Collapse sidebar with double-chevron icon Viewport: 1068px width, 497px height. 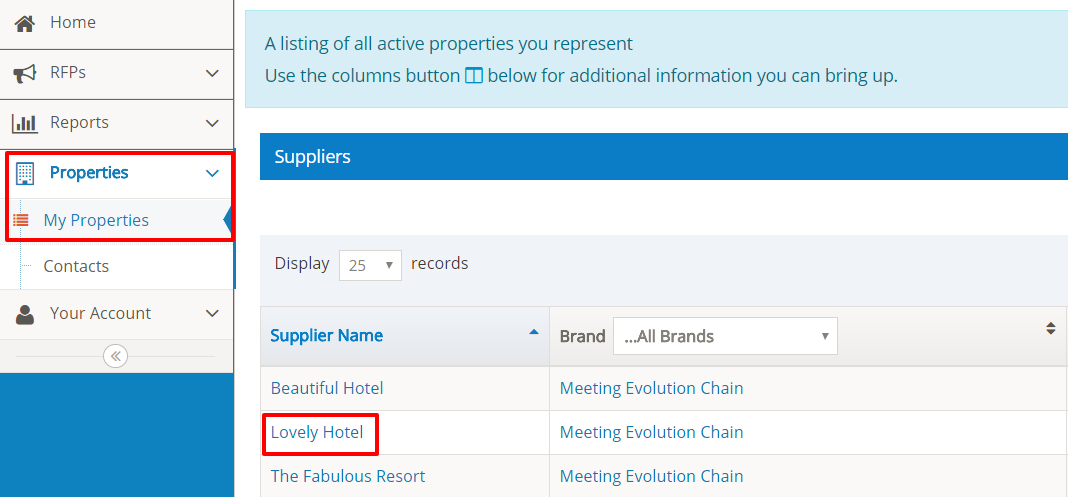point(116,356)
